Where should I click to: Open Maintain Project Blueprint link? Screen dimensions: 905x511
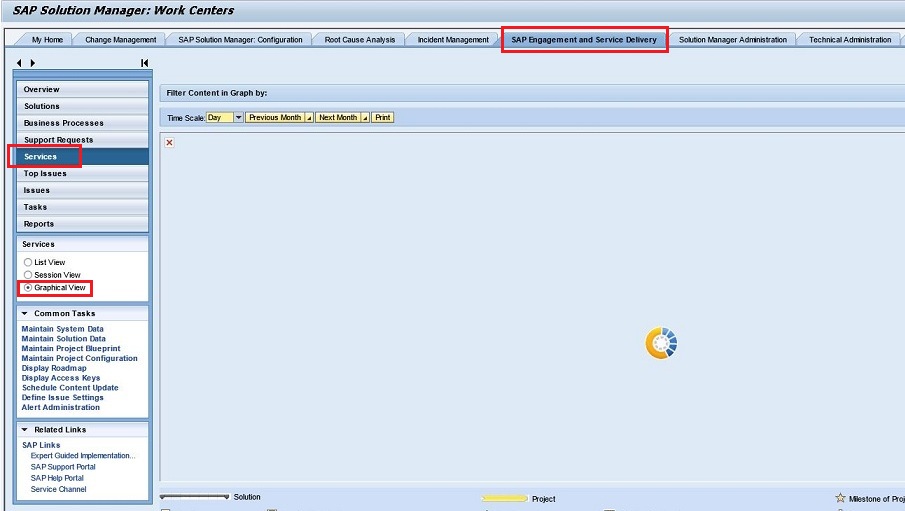[71, 349]
